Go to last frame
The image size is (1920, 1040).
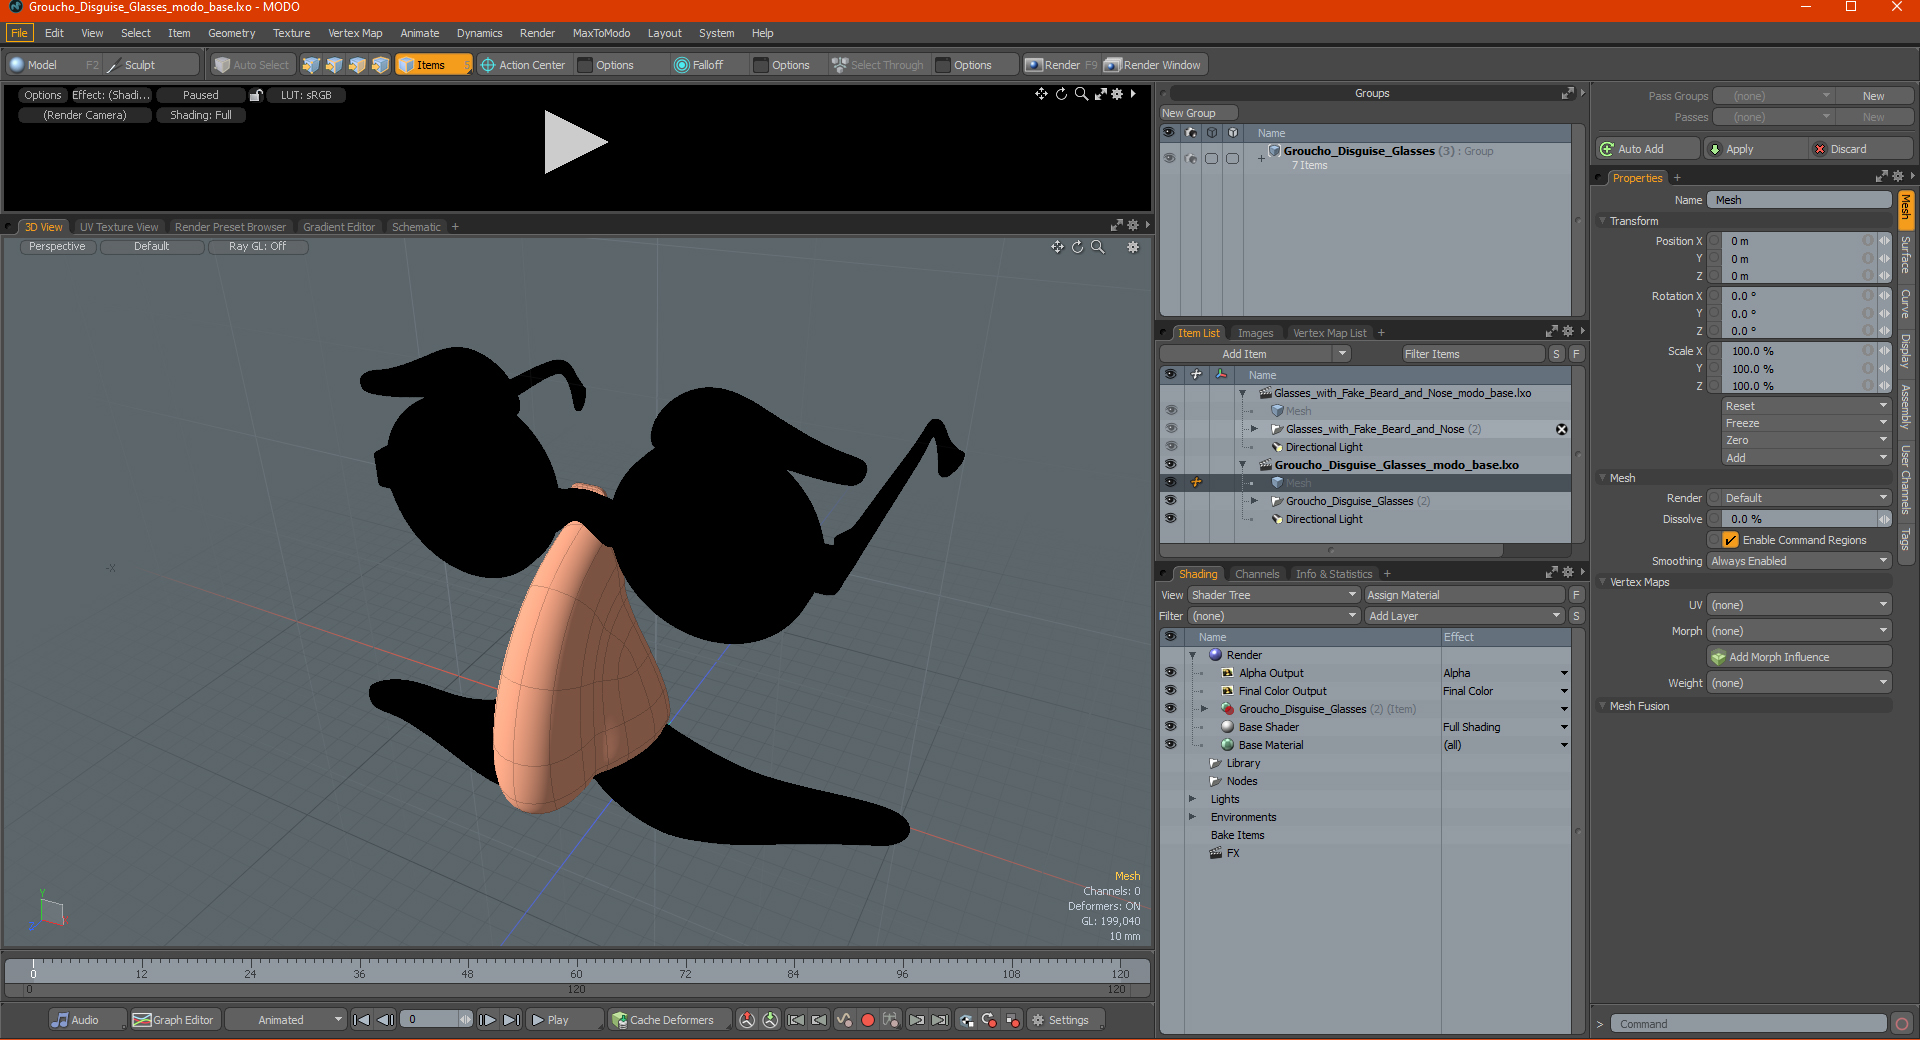pos(511,1020)
